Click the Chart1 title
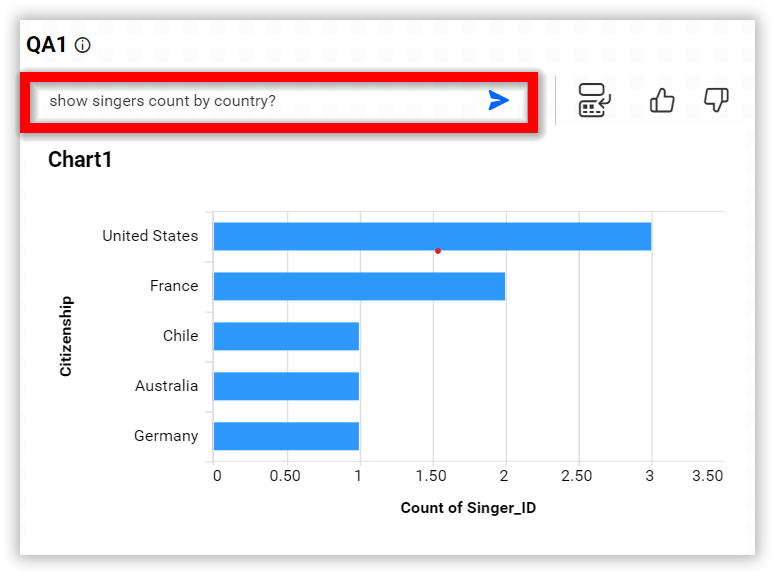The width and height of the screenshot is (775, 575). point(80,160)
